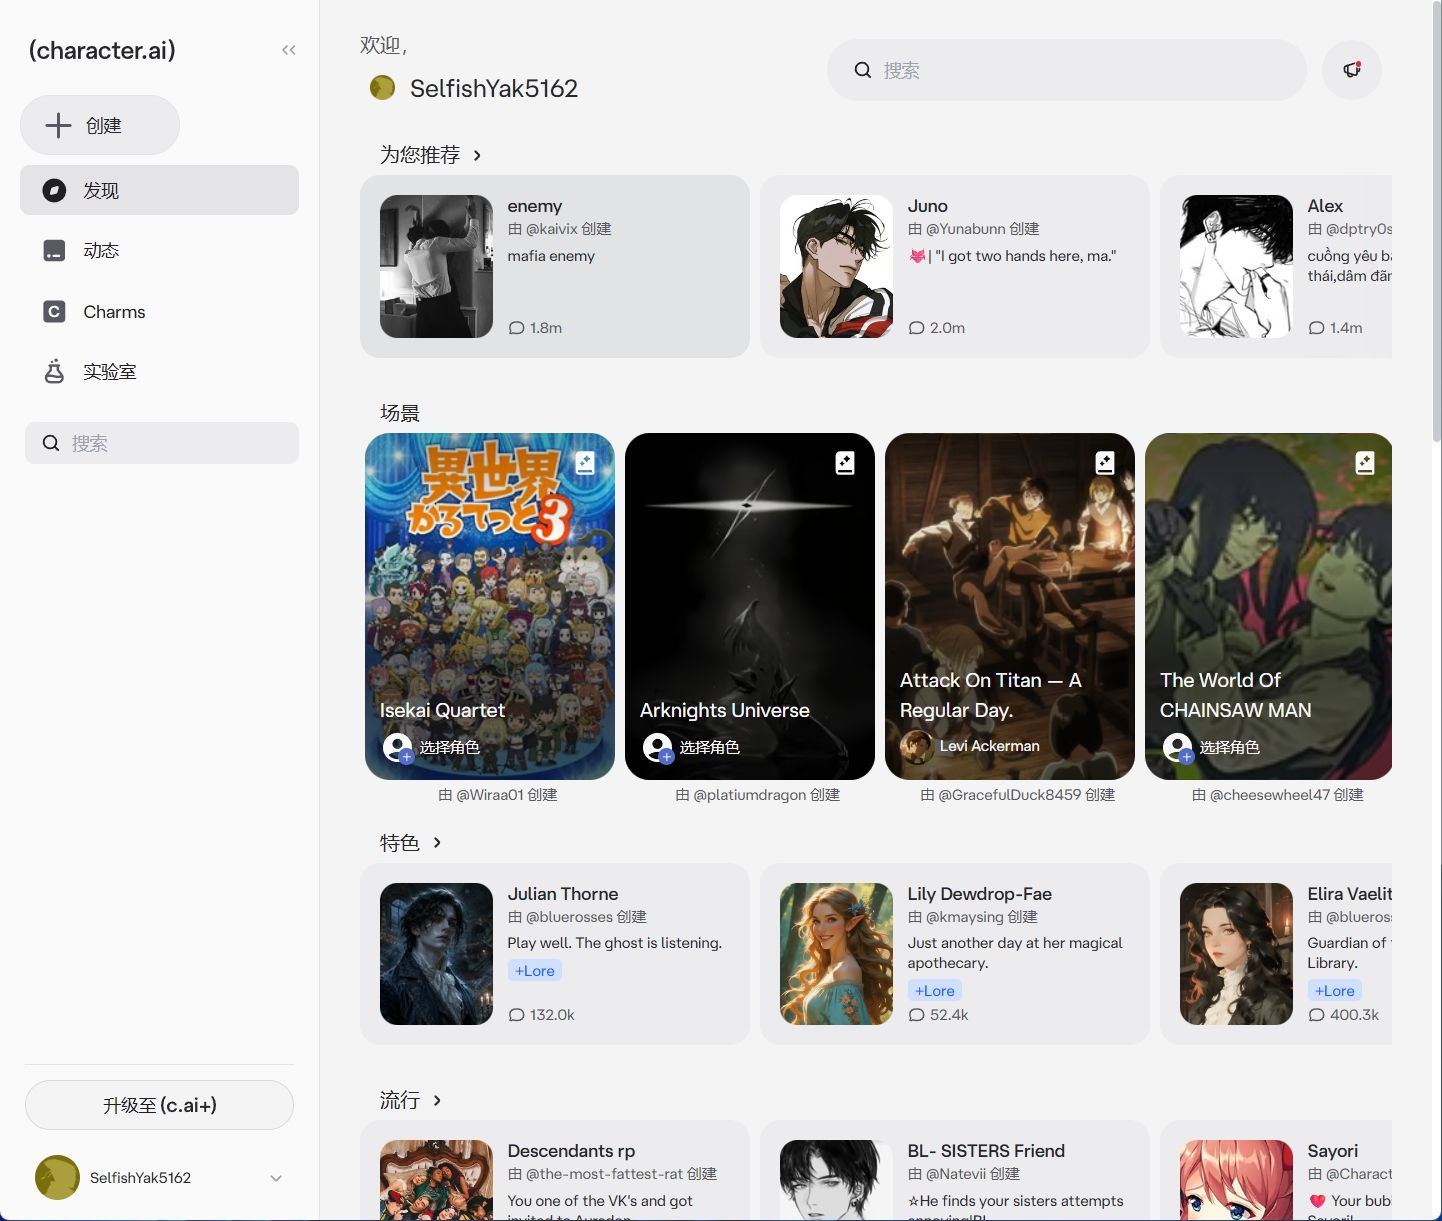Click the persona icon on The World Of CHAINSAW MAN
The image size is (1442, 1221).
[x=1178, y=747]
